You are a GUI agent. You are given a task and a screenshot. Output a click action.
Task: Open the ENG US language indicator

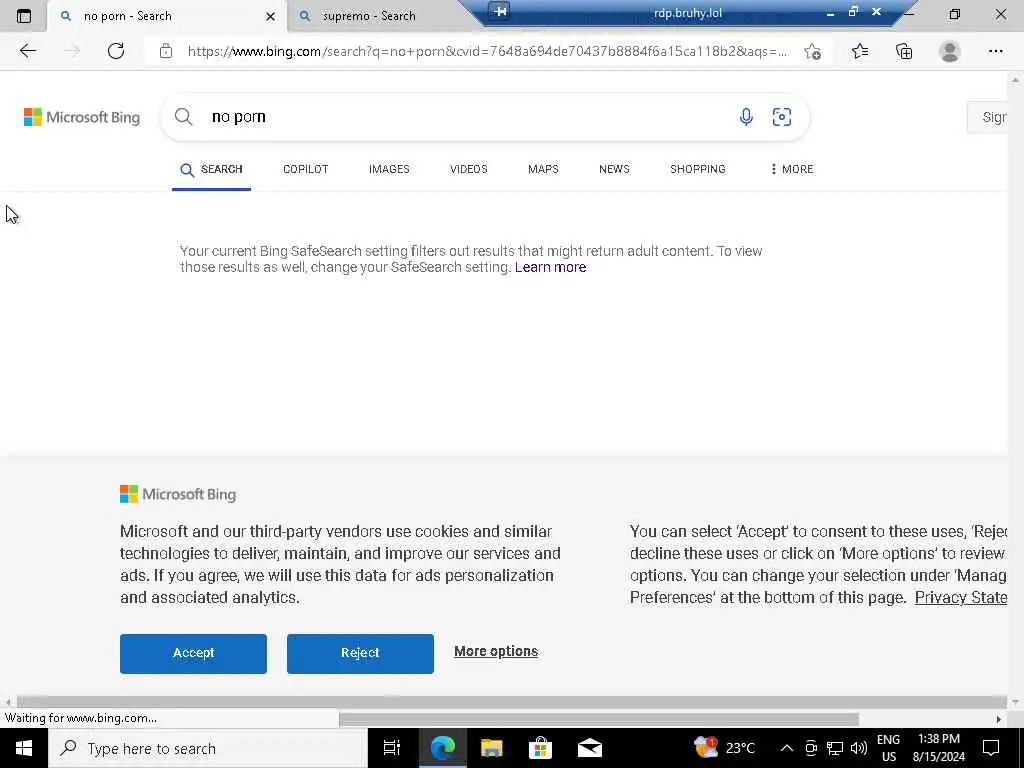888,748
